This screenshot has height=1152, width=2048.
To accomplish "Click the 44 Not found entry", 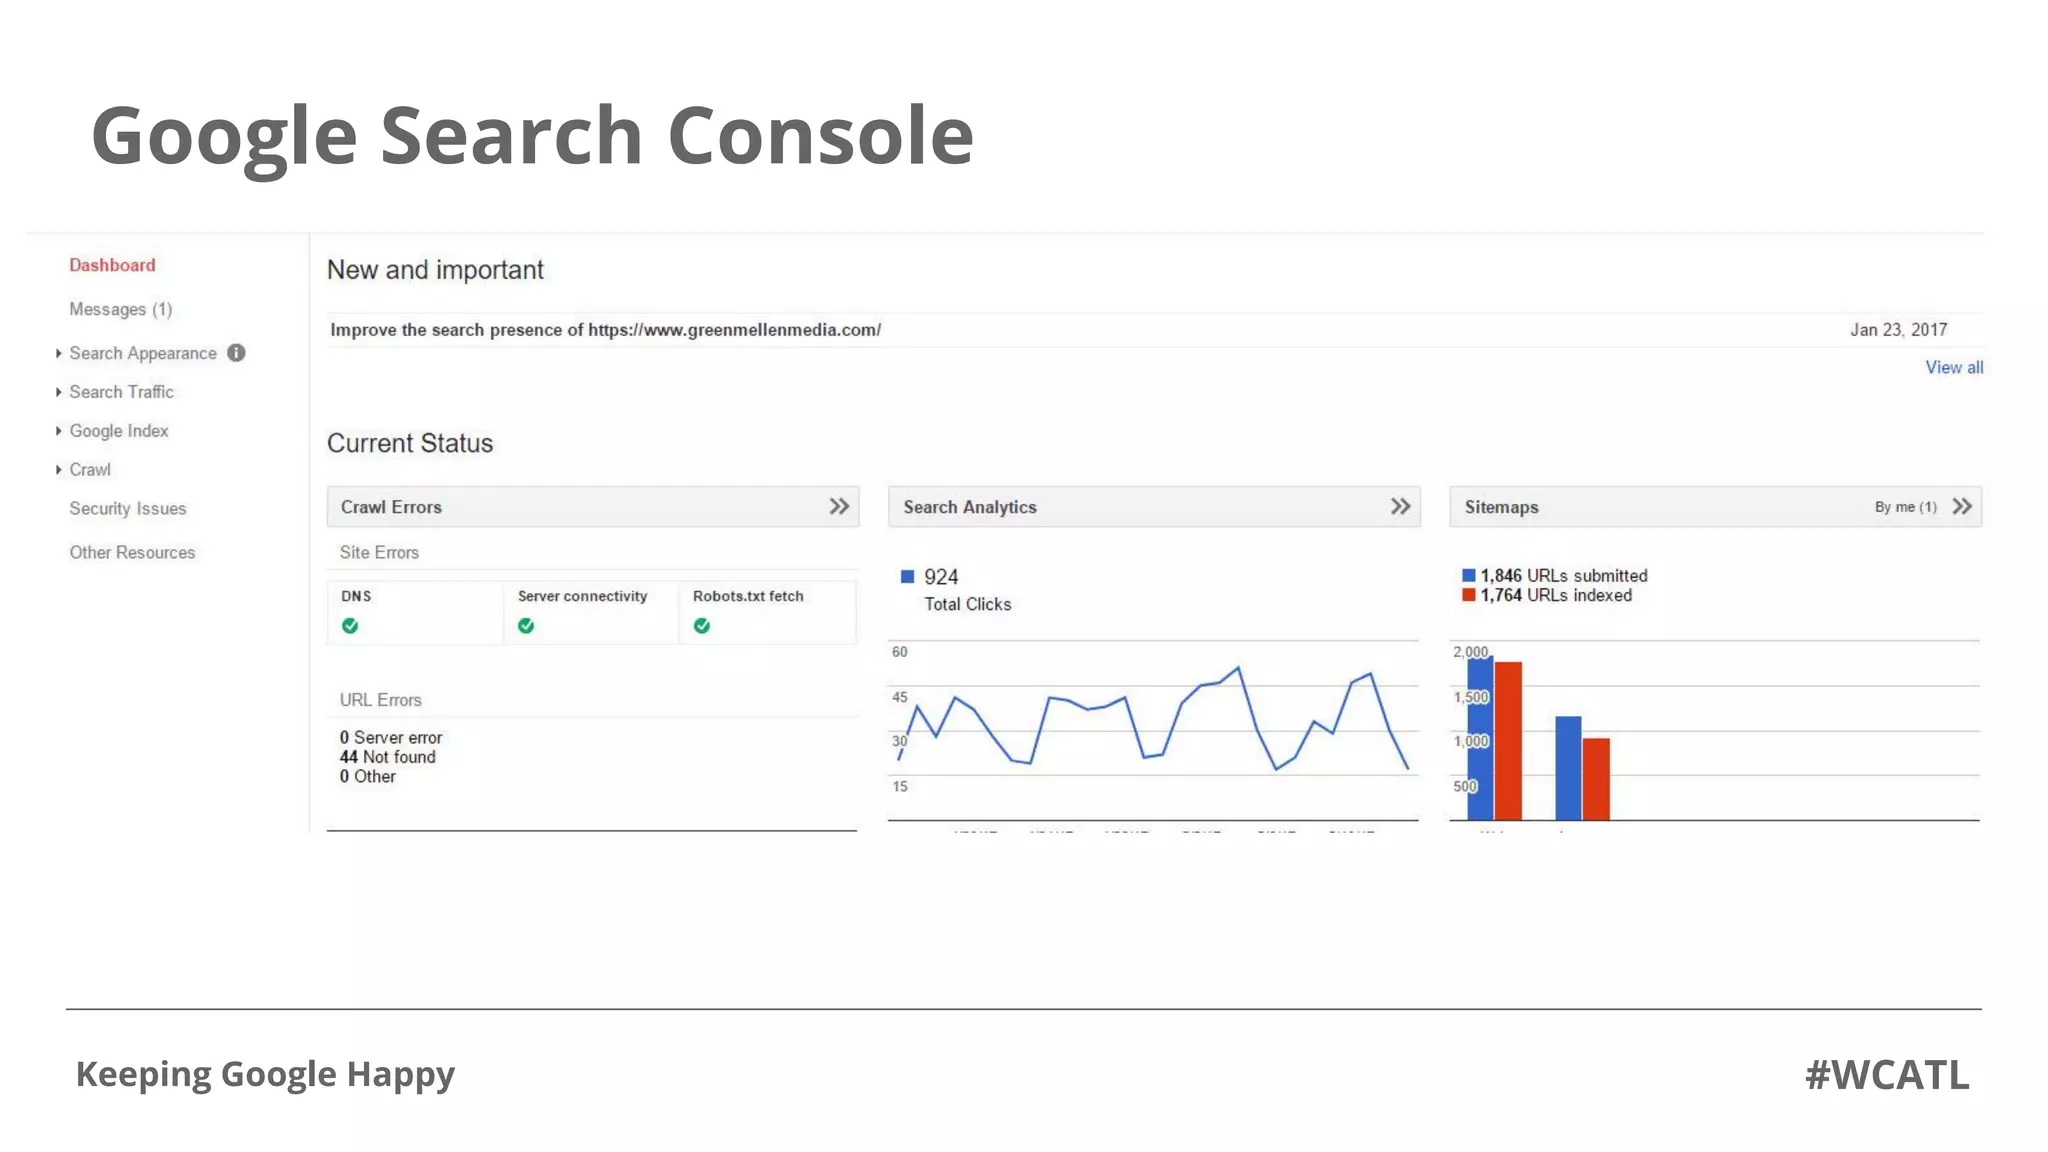I will coord(387,757).
